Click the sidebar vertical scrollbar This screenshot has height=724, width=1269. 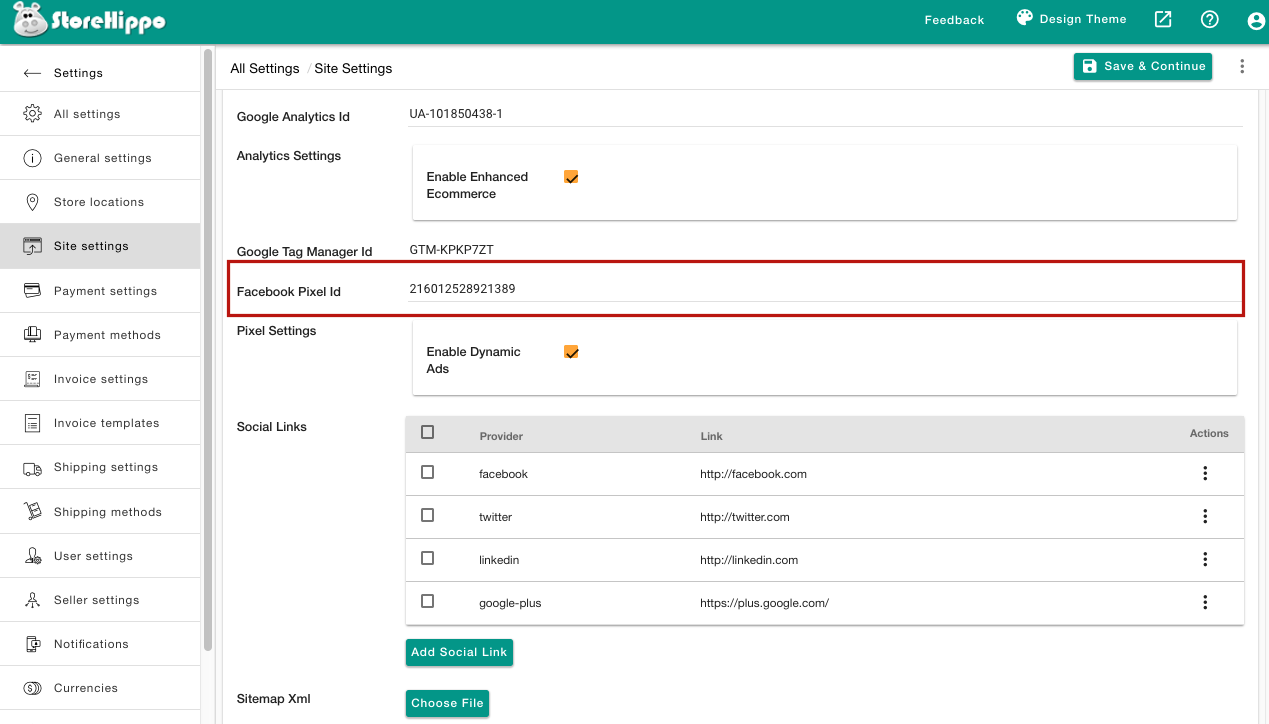coord(208,349)
